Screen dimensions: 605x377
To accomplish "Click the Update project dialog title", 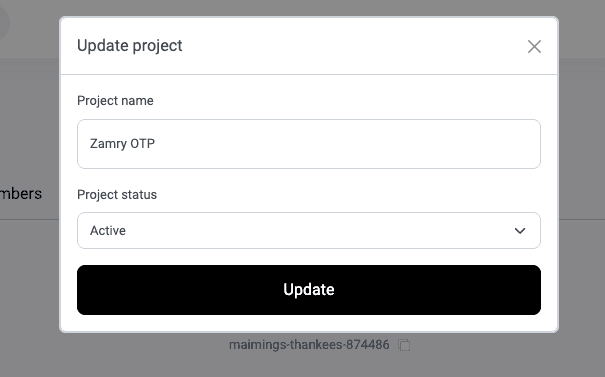I will click(x=130, y=46).
